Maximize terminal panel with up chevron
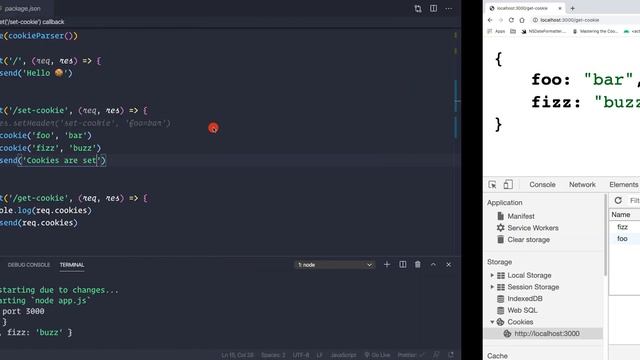This screenshot has width=640, height=360. [433, 264]
